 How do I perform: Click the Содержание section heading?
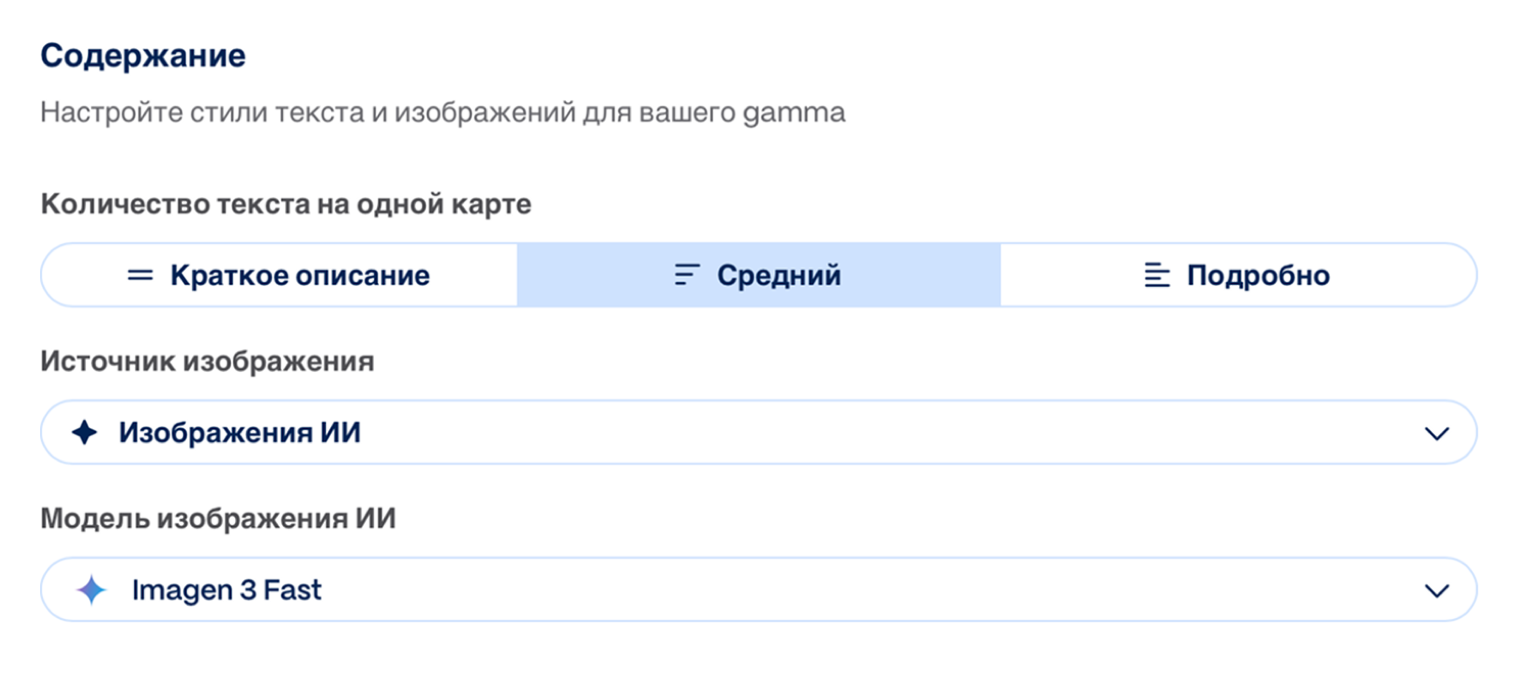coord(143,56)
